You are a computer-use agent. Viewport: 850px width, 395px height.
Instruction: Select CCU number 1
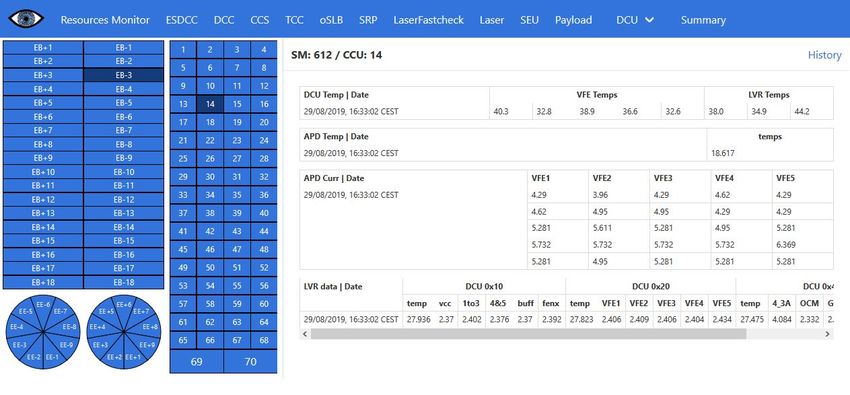pos(183,50)
